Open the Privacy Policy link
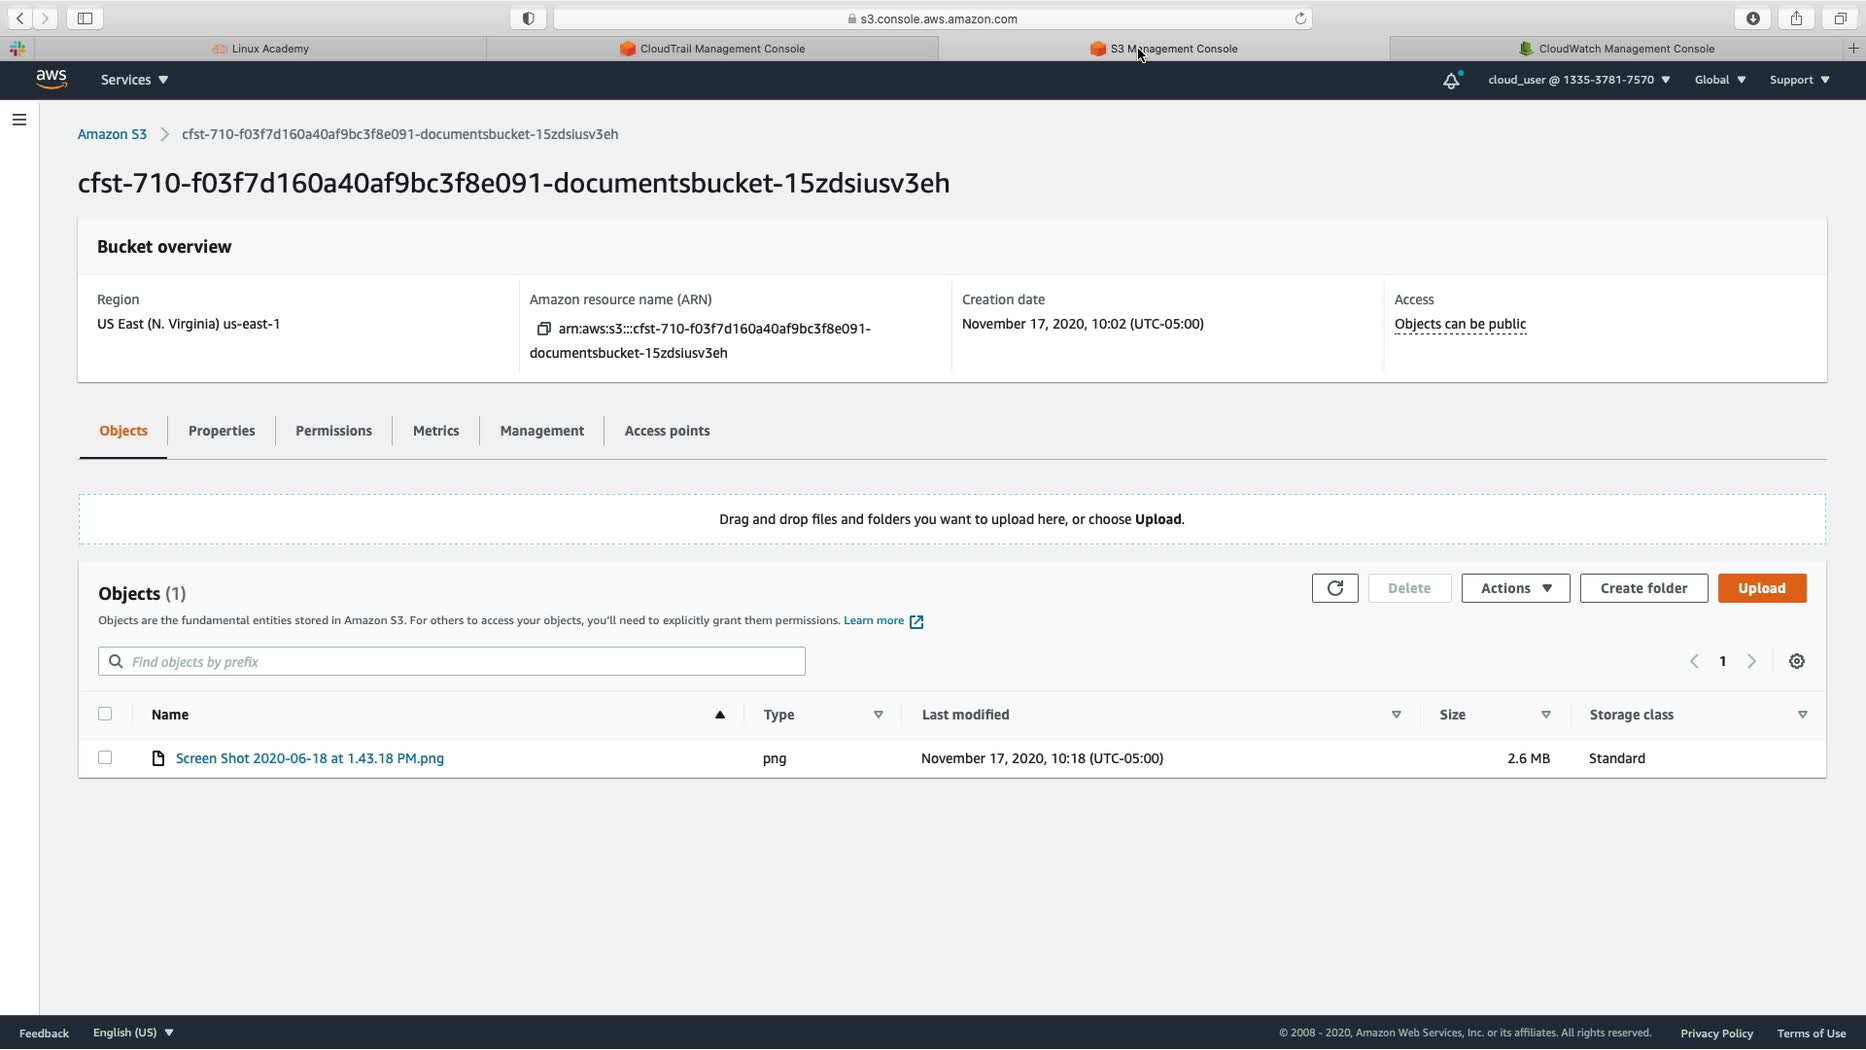The height and width of the screenshot is (1050, 1866). 1716,1033
